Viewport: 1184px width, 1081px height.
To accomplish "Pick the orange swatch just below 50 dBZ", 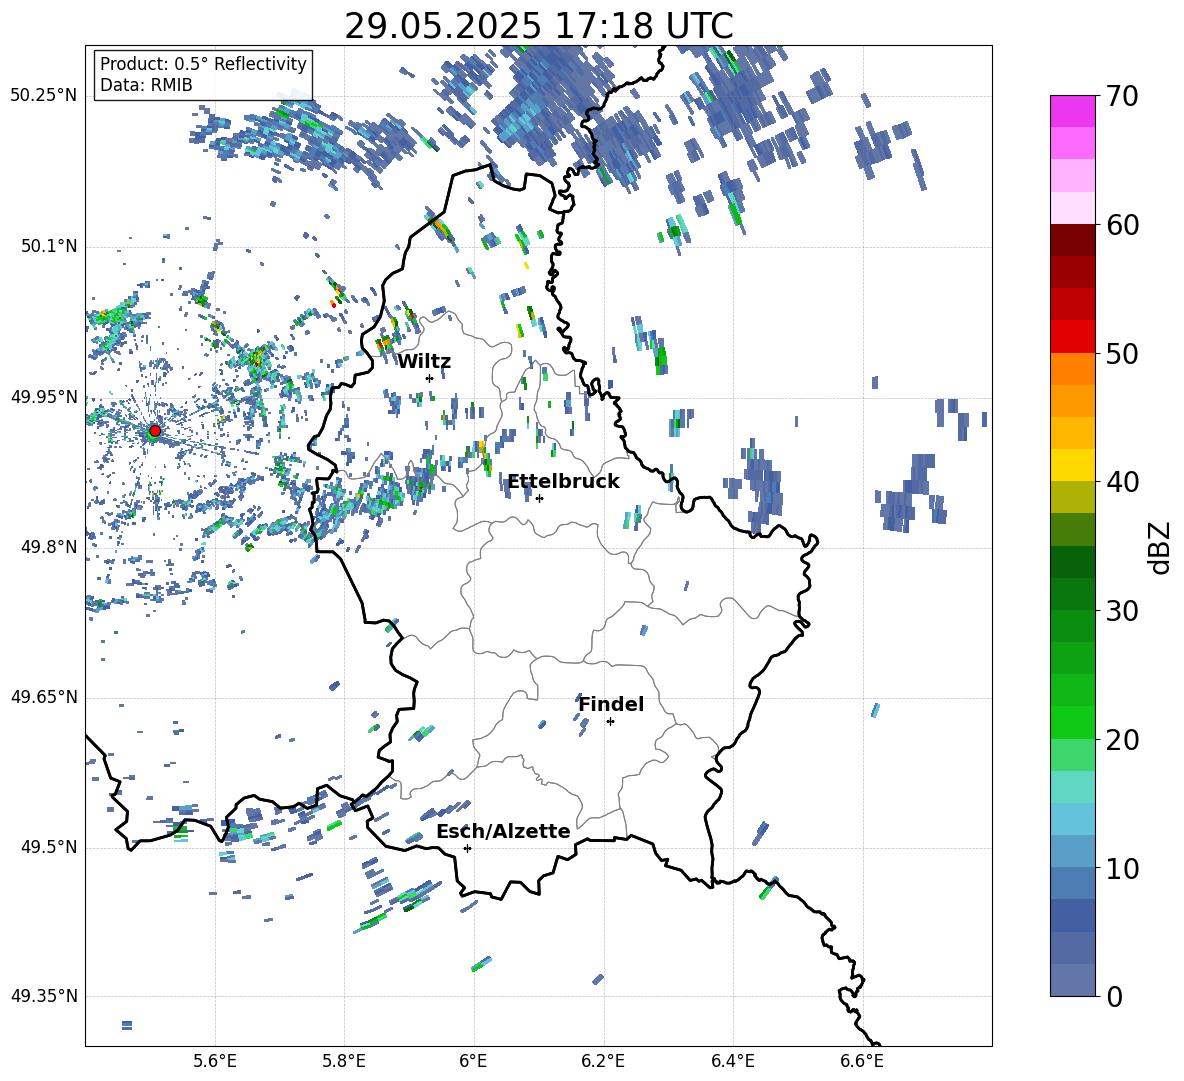I will coord(1073,368).
